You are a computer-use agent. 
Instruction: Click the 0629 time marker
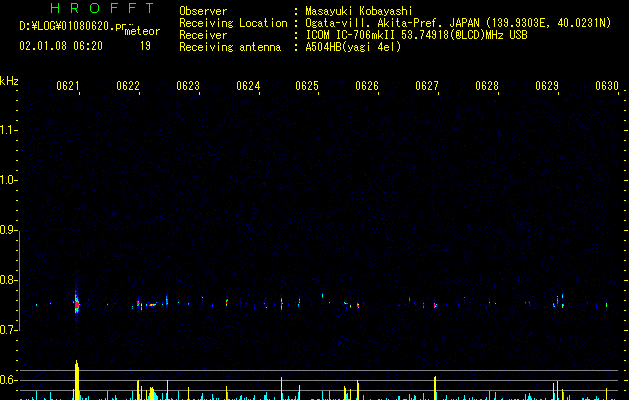pos(547,86)
